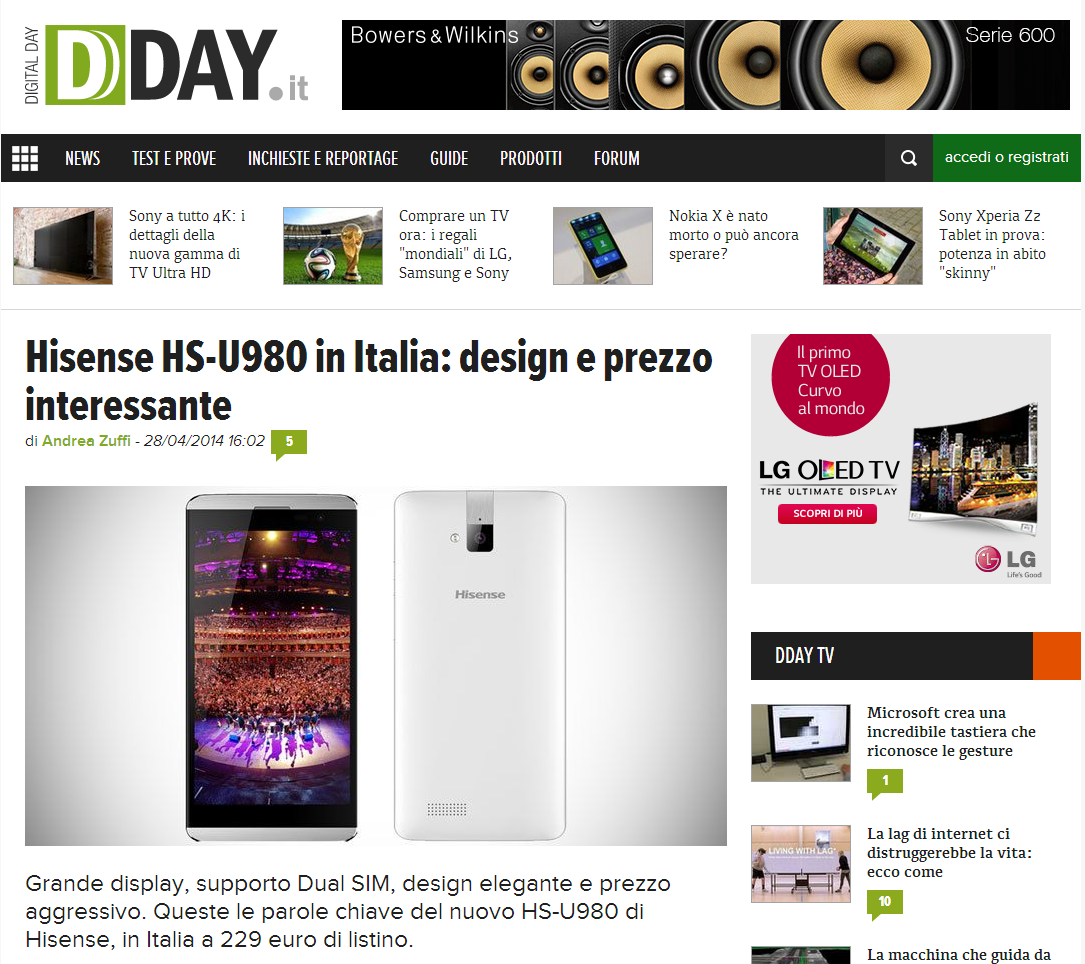Open the article's green comment bubble 5
The image size is (1085, 964).
point(289,444)
